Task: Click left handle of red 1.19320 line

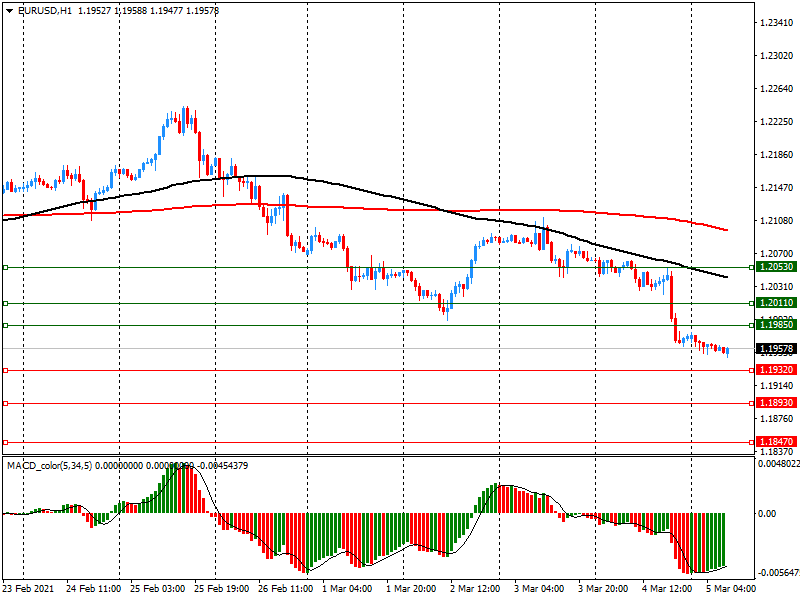Action: [5, 370]
